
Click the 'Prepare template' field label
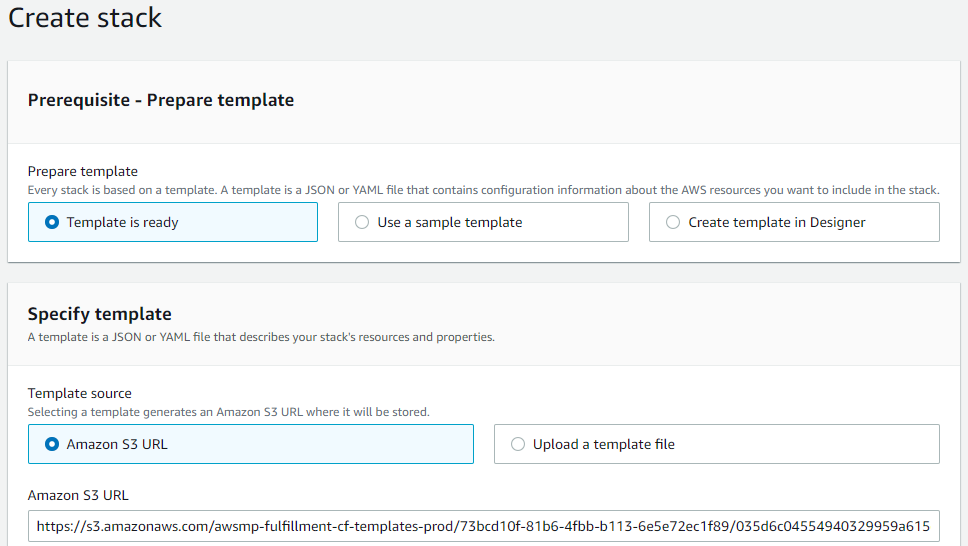[x=83, y=171]
